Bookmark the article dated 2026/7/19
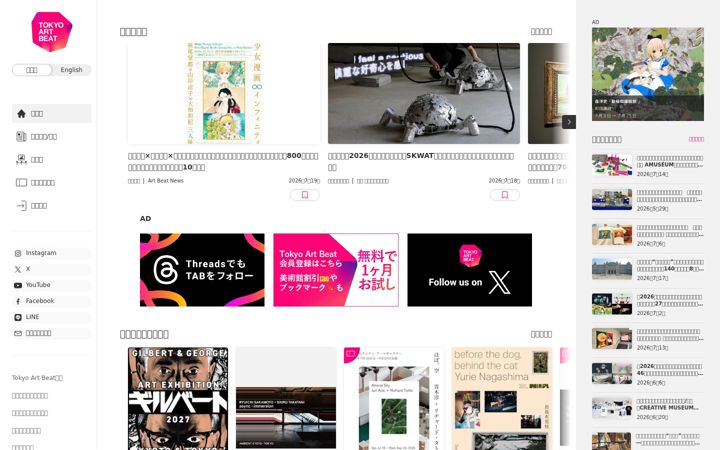Screen dimensions: 720x450 click(x=305, y=195)
